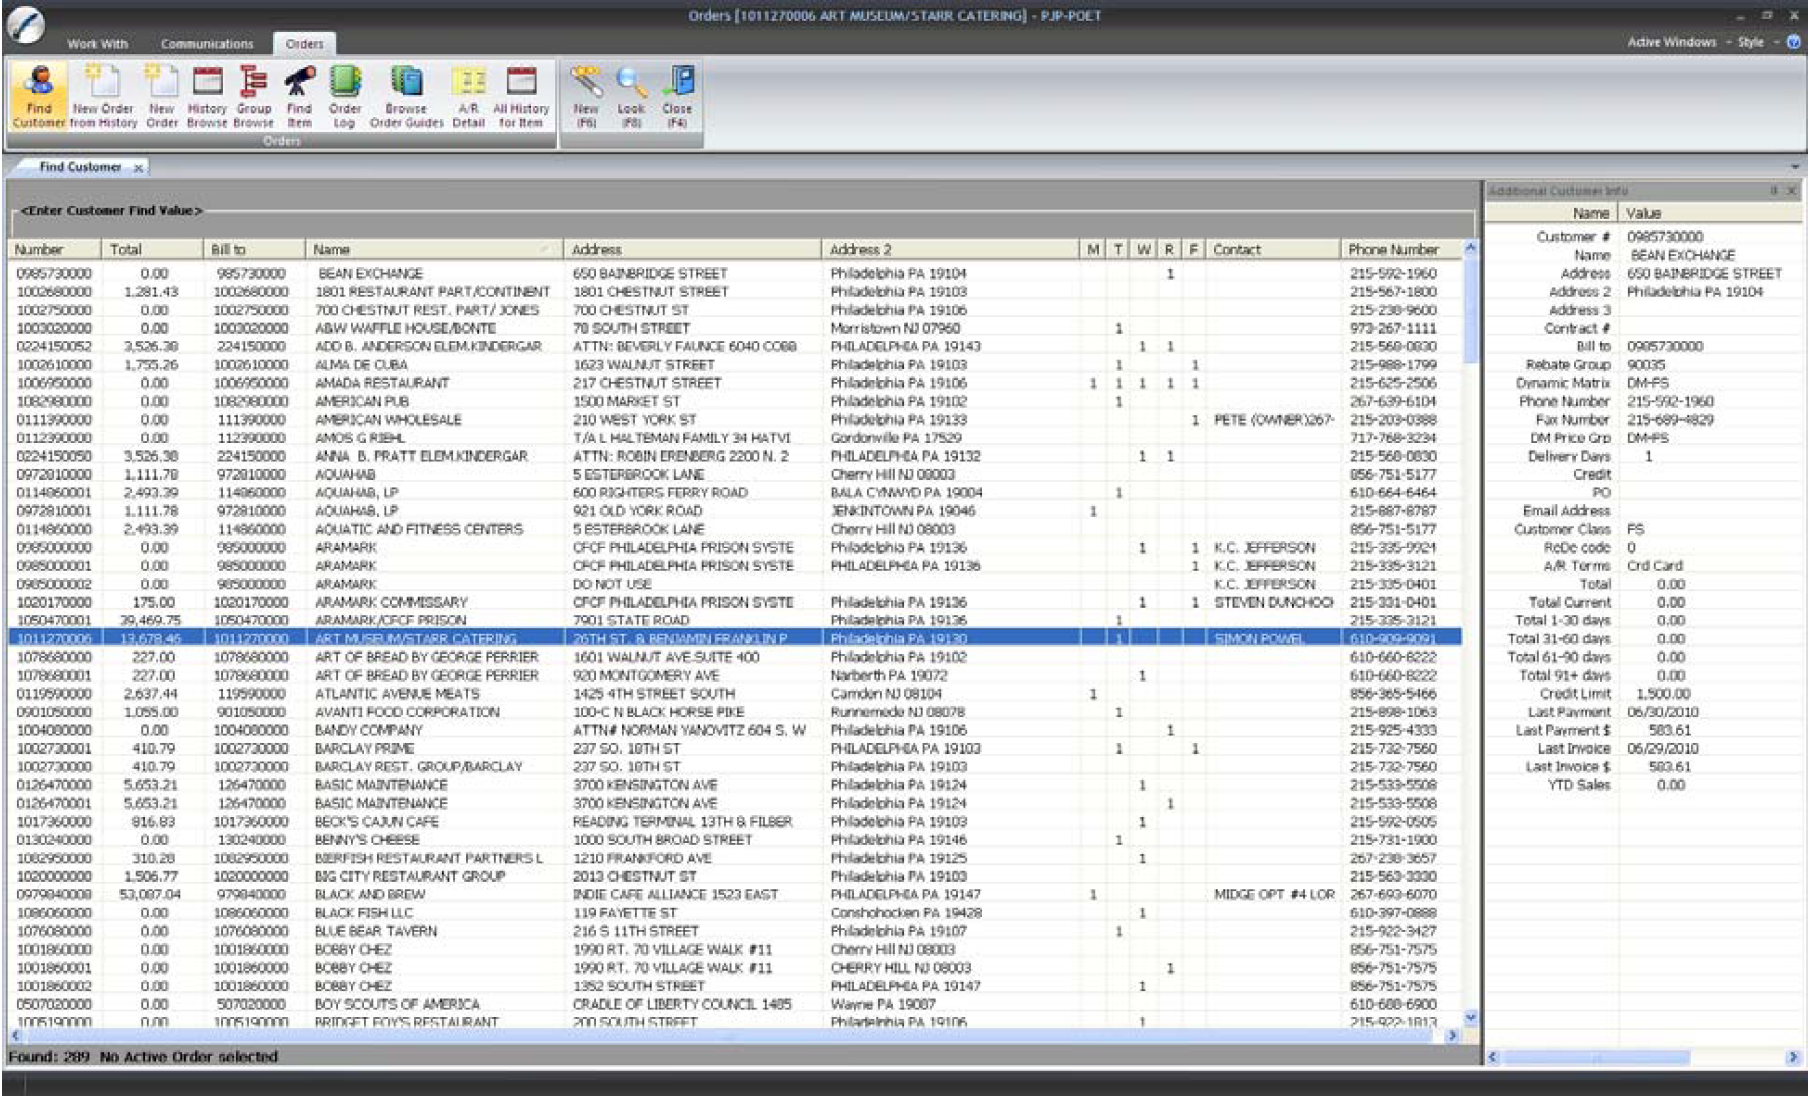Select the BEAN EXCHANGE customer row
The height and width of the screenshot is (1096, 1808).
pos(735,273)
